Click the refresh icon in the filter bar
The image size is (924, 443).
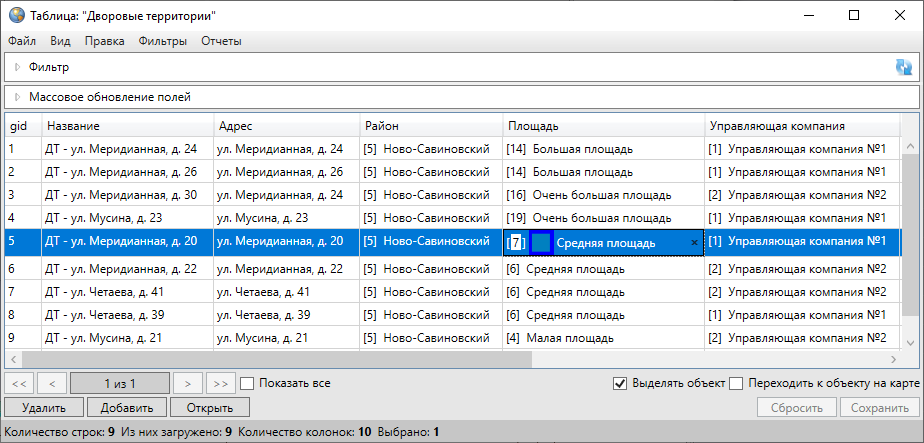coord(904,67)
